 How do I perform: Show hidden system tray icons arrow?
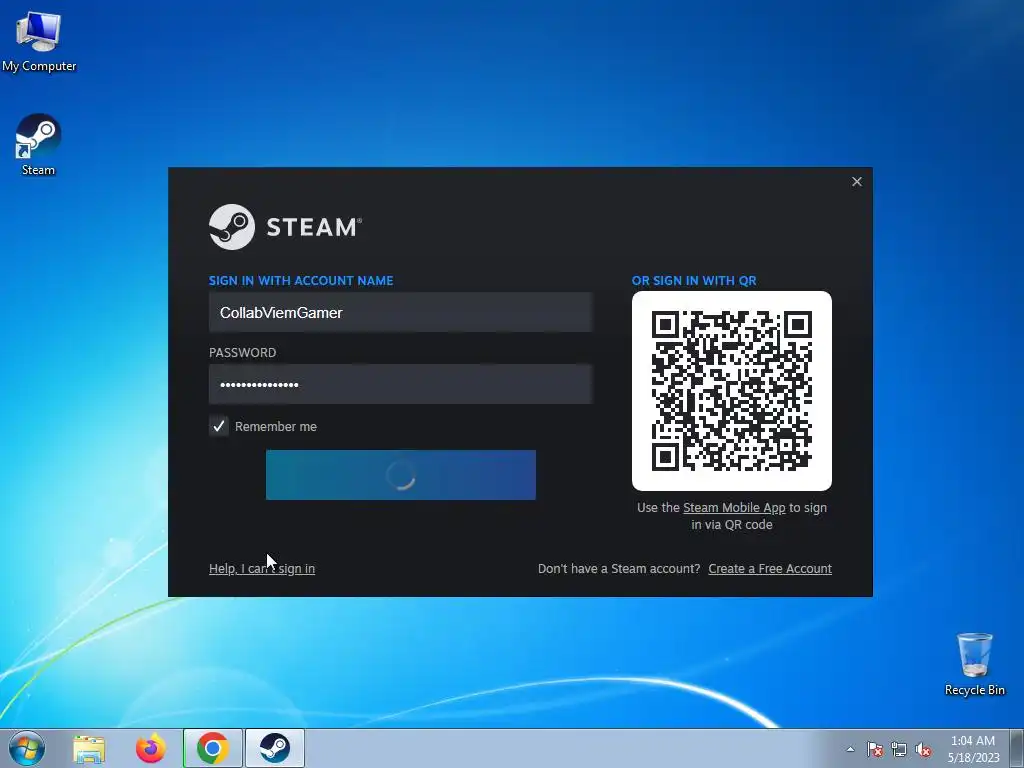[x=850, y=749]
